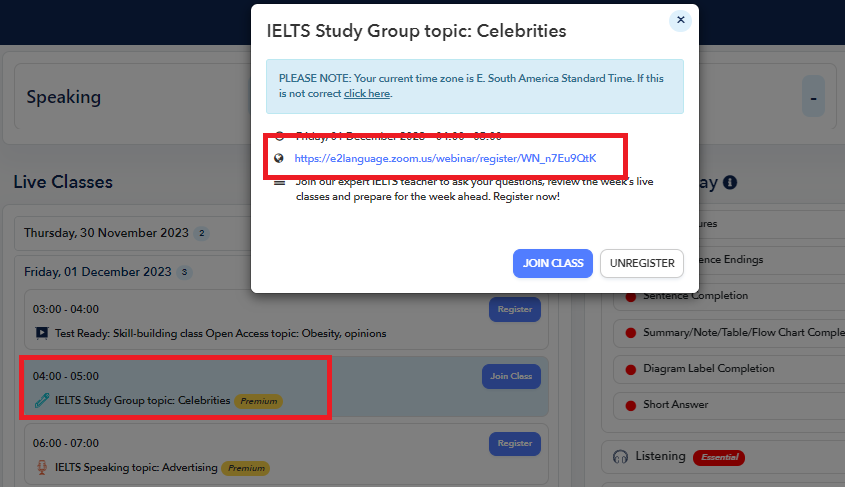Click the microphone icon for IELTS Speaking class
Viewport: 845px width, 487px height.
point(42,467)
